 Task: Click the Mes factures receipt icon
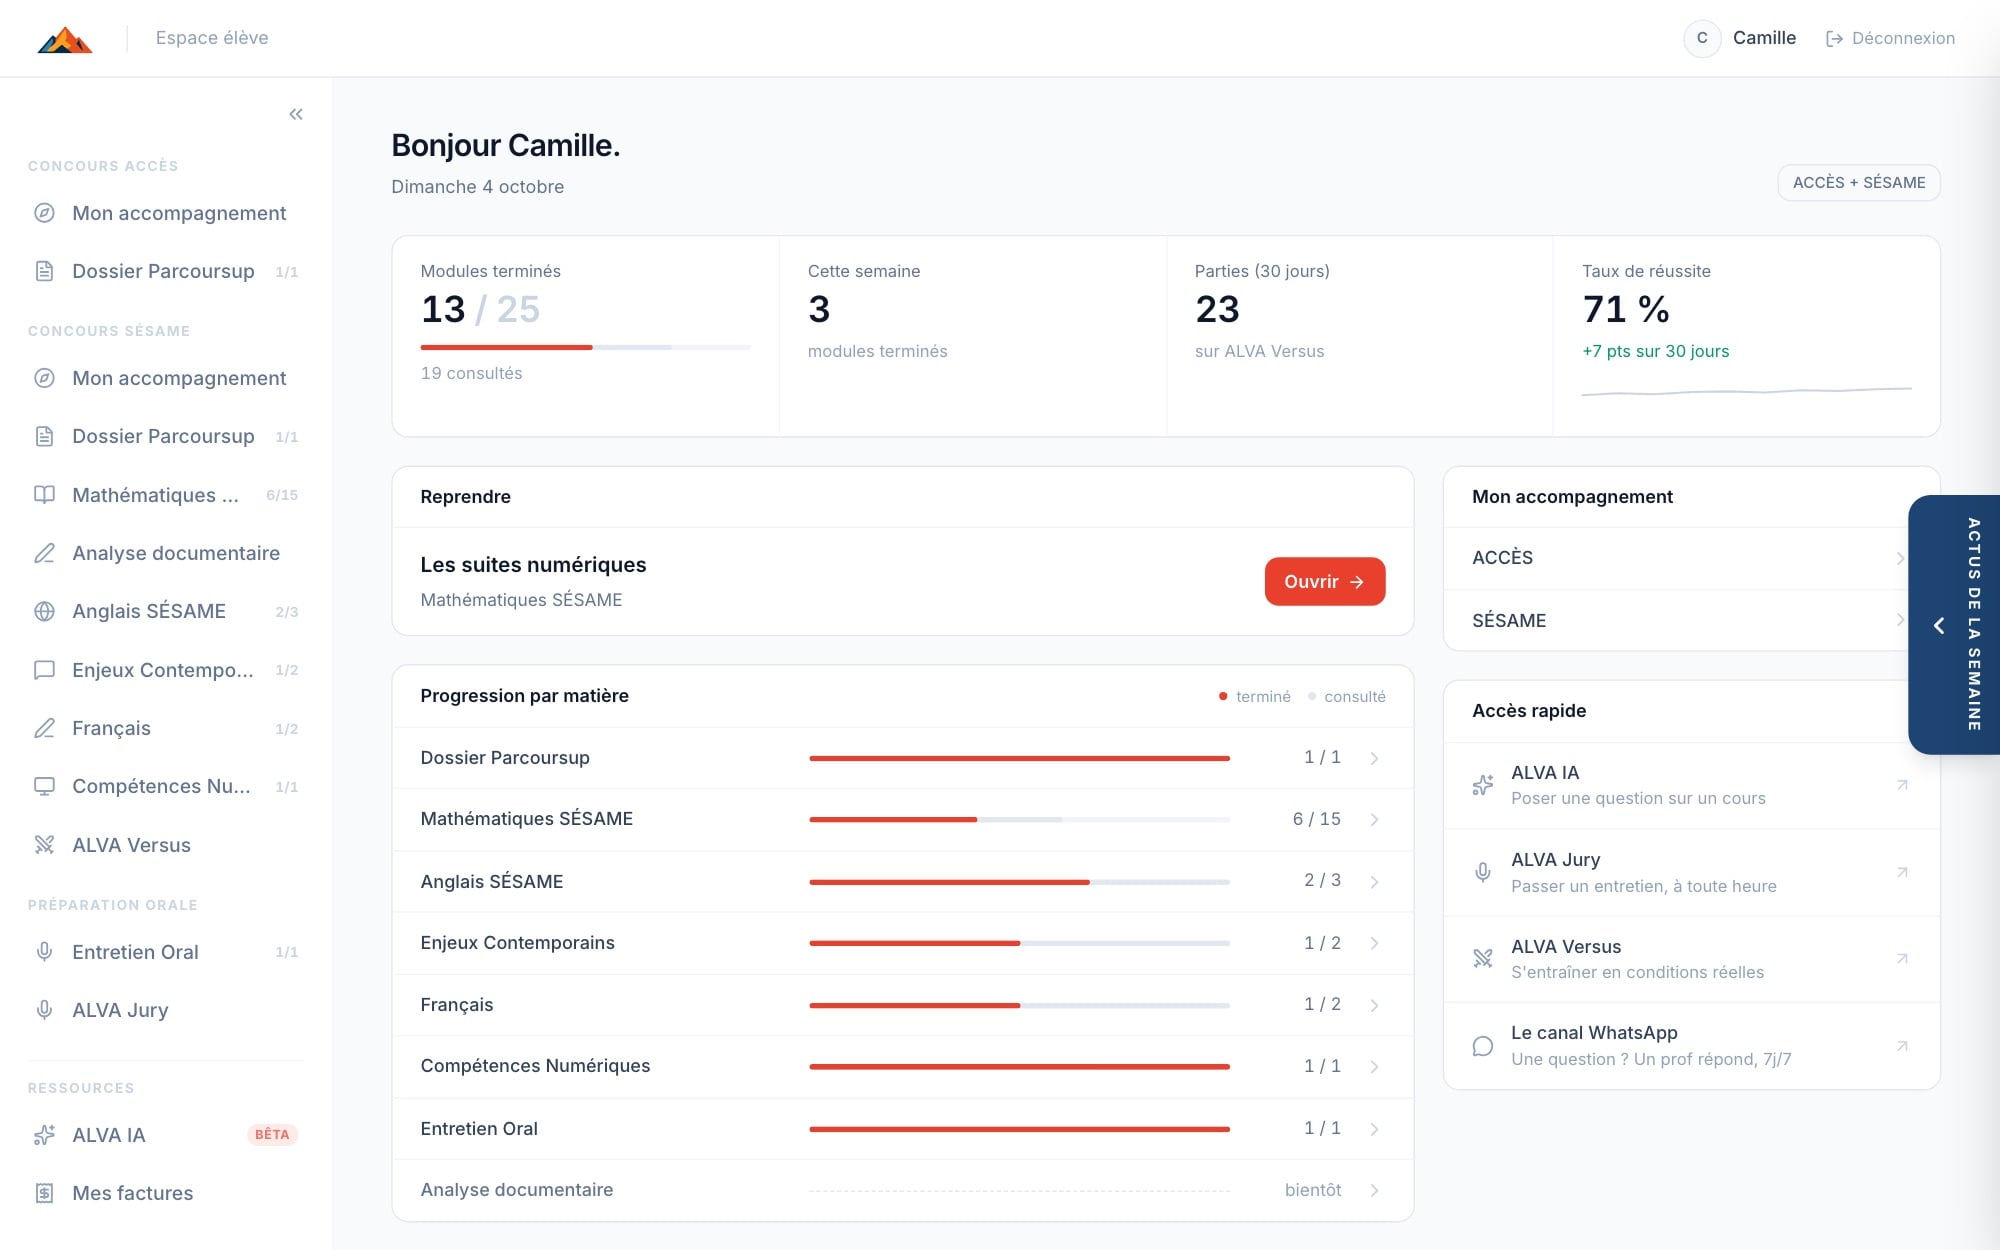(44, 1193)
